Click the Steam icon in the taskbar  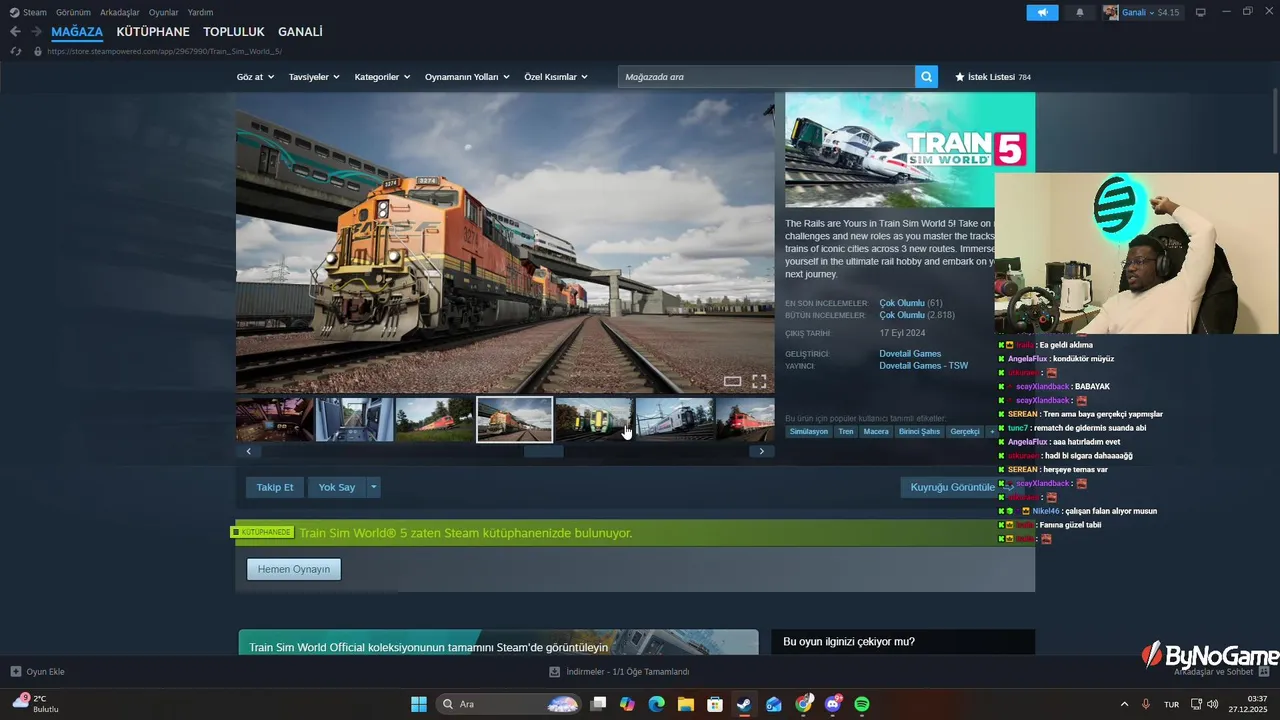pyautogui.click(x=744, y=704)
